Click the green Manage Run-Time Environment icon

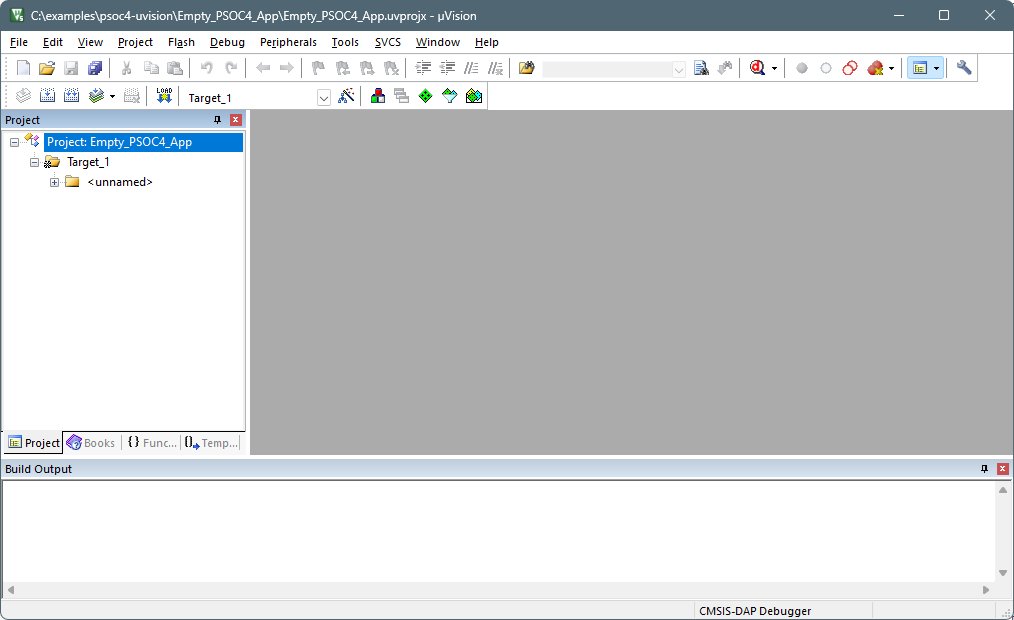[x=425, y=96]
